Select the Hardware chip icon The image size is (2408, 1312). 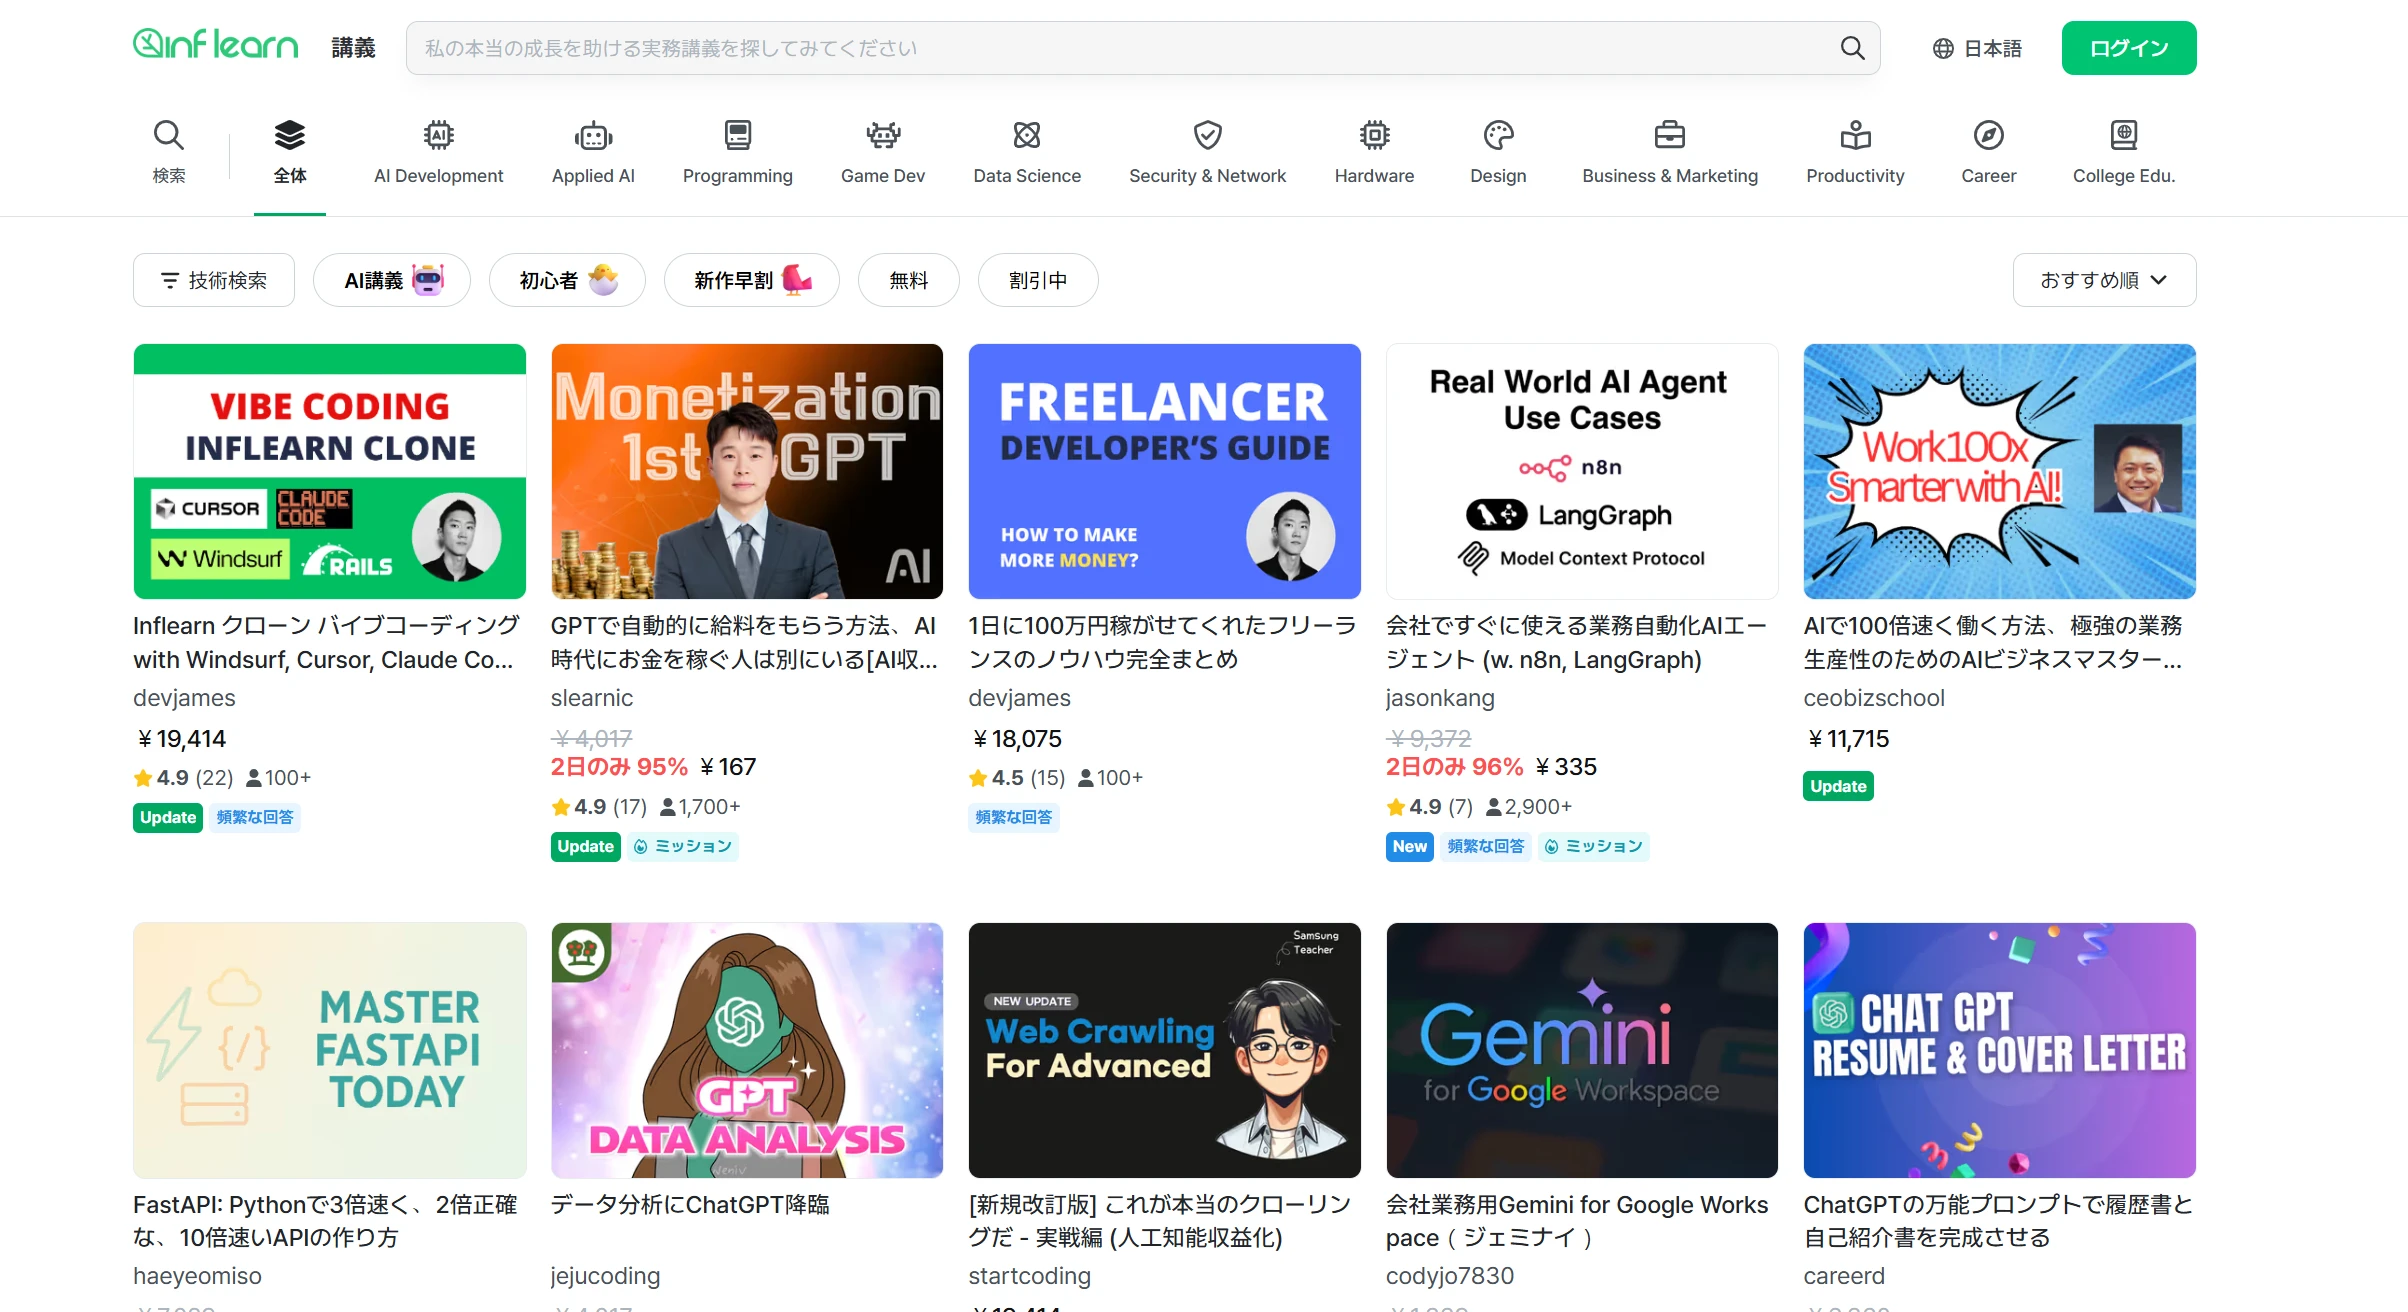pyautogui.click(x=1374, y=135)
